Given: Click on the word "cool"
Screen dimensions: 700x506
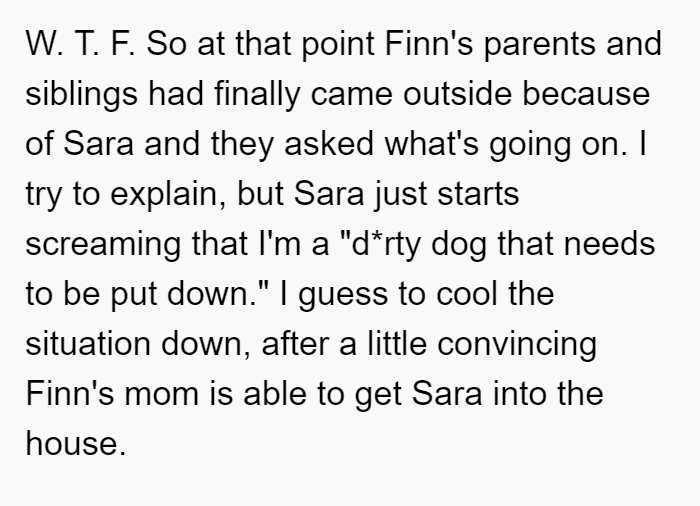Looking at the screenshot, I should [467, 294].
